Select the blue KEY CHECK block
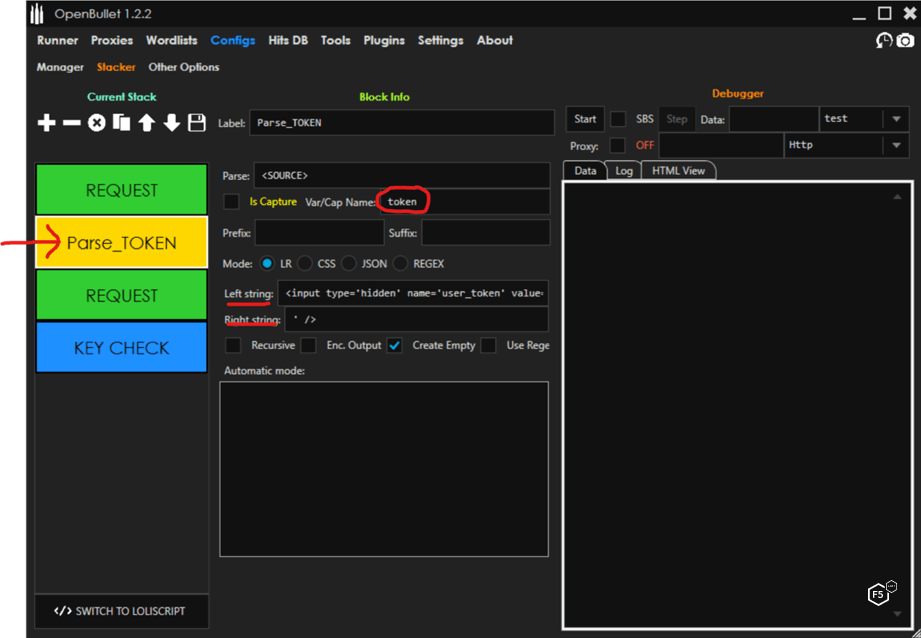This screenshot has width=921, height=638. [121, 348]
